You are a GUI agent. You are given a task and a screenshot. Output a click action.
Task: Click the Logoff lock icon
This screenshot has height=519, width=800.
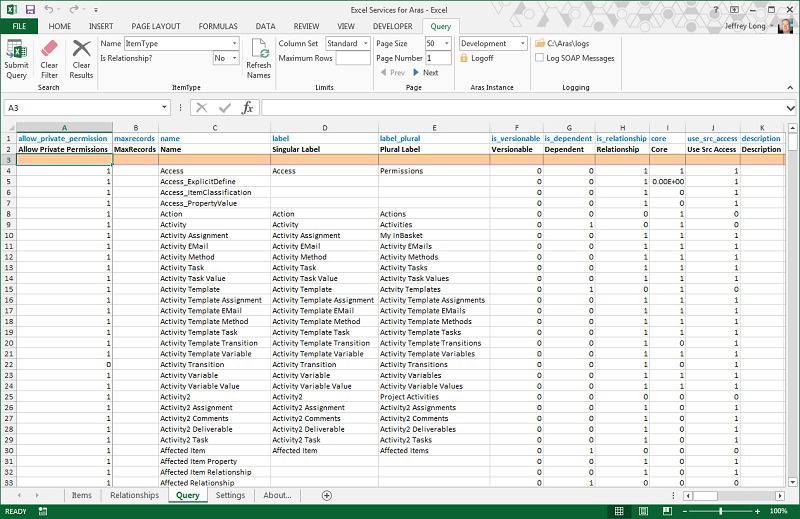464,58
